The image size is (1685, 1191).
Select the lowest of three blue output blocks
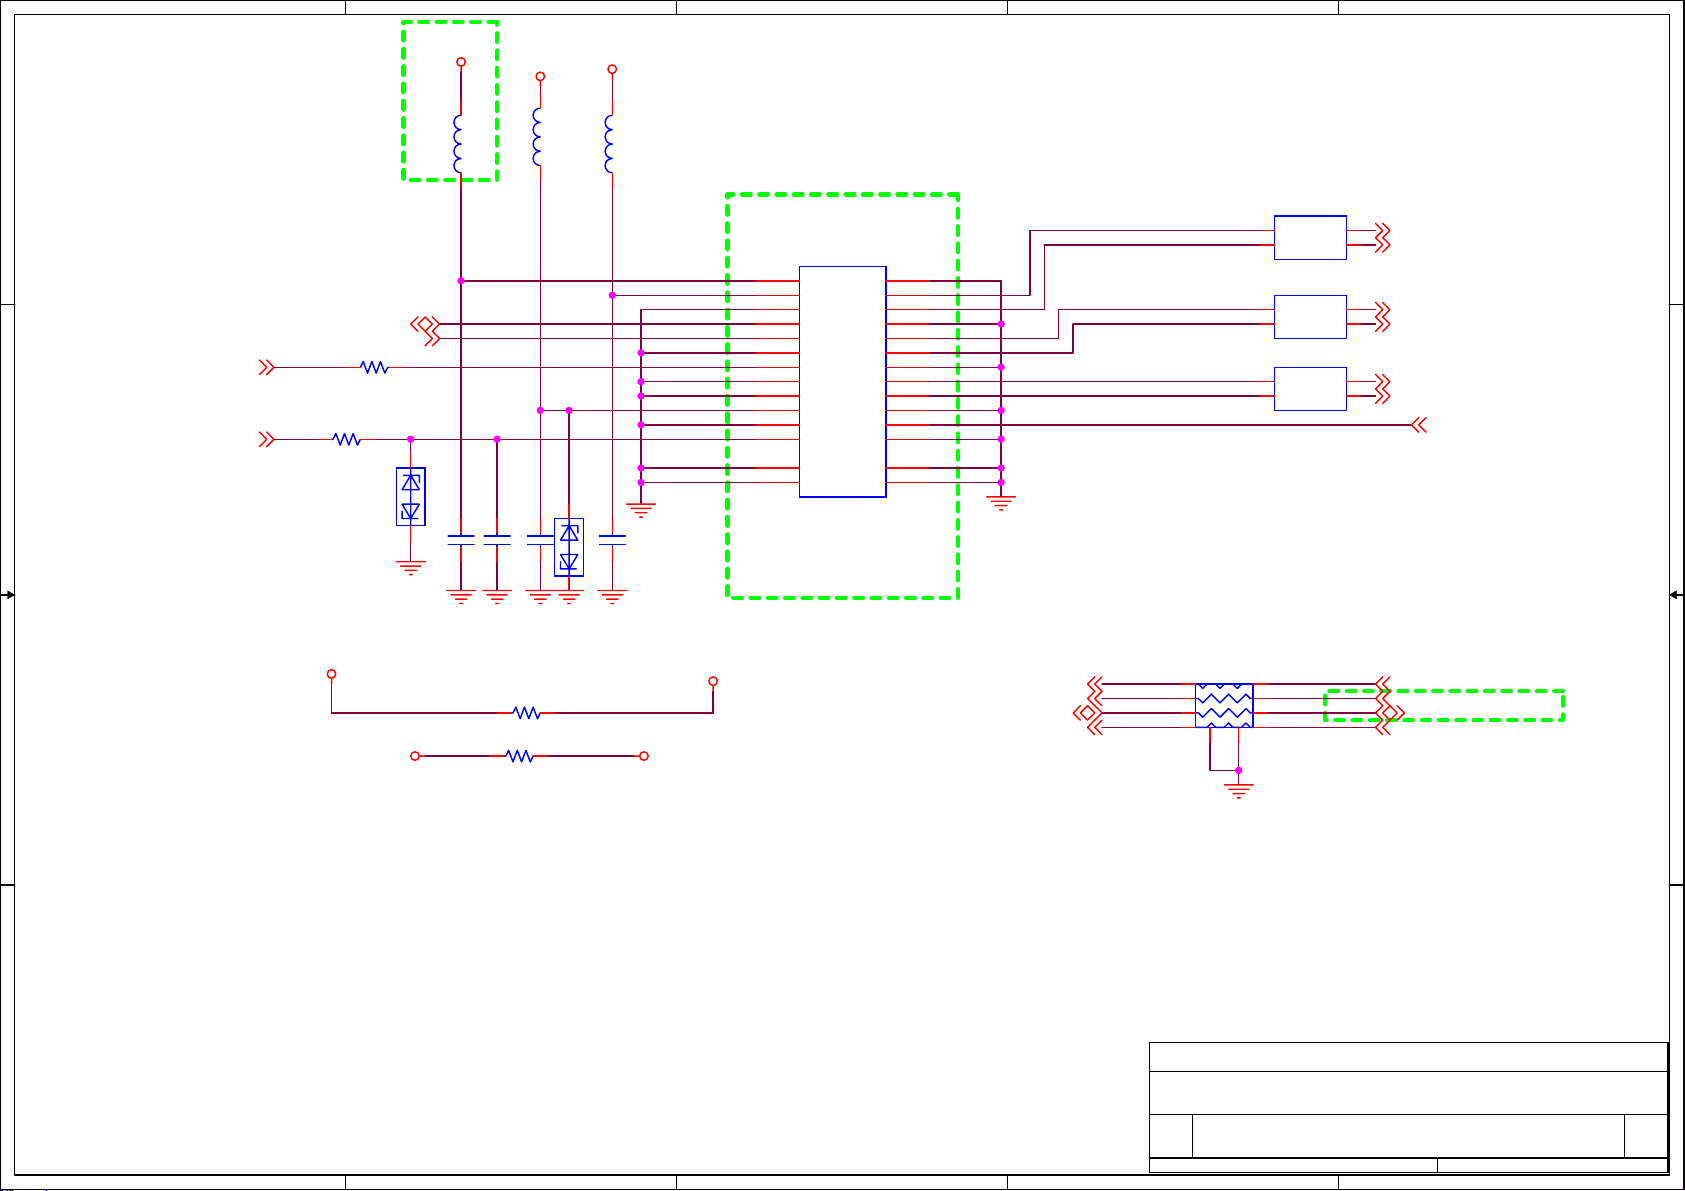[x=1310, y=389]
